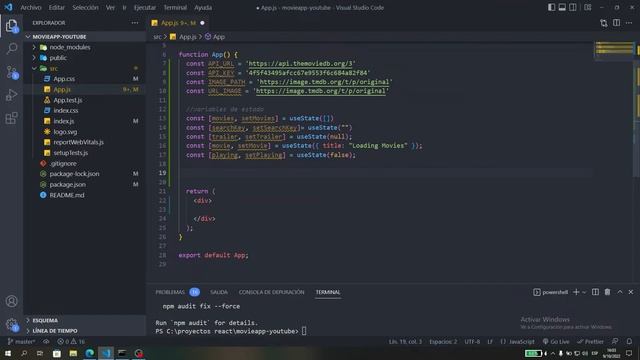Open Editar menu
The height and width of the screenshot is (360, 640).
click(56, 7)
